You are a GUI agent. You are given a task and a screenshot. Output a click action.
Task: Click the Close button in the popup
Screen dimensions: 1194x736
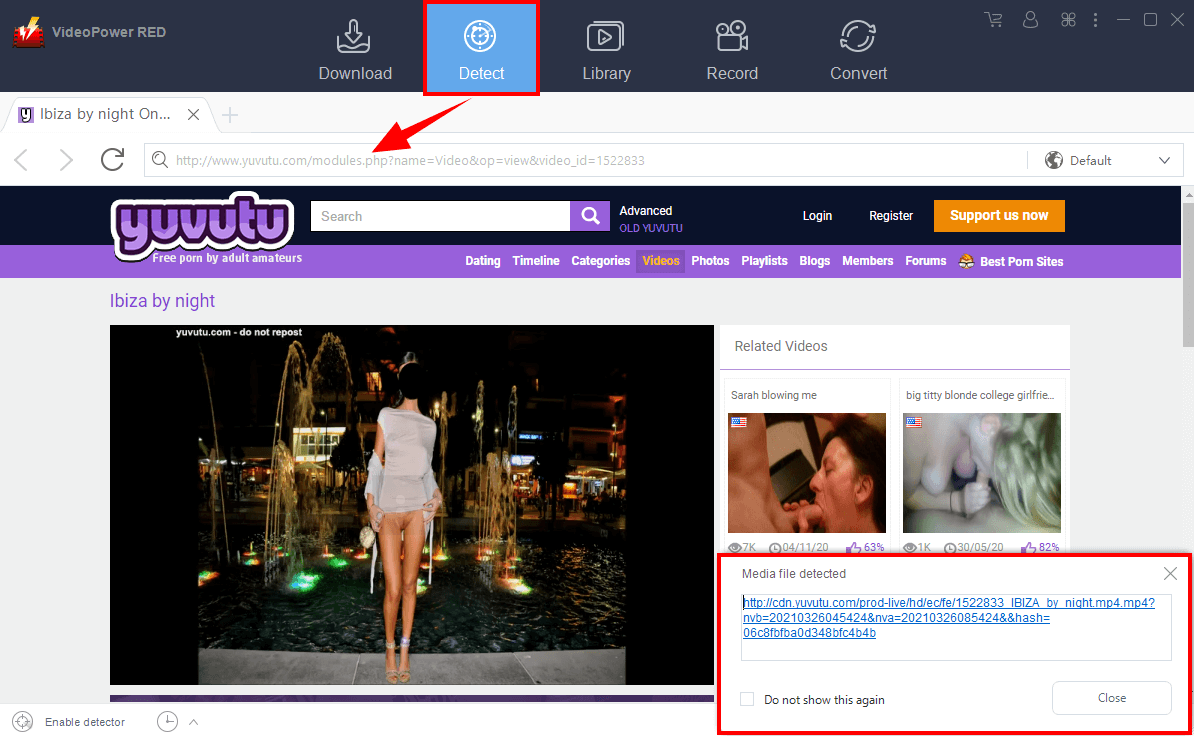click(x=1112, y=698)
